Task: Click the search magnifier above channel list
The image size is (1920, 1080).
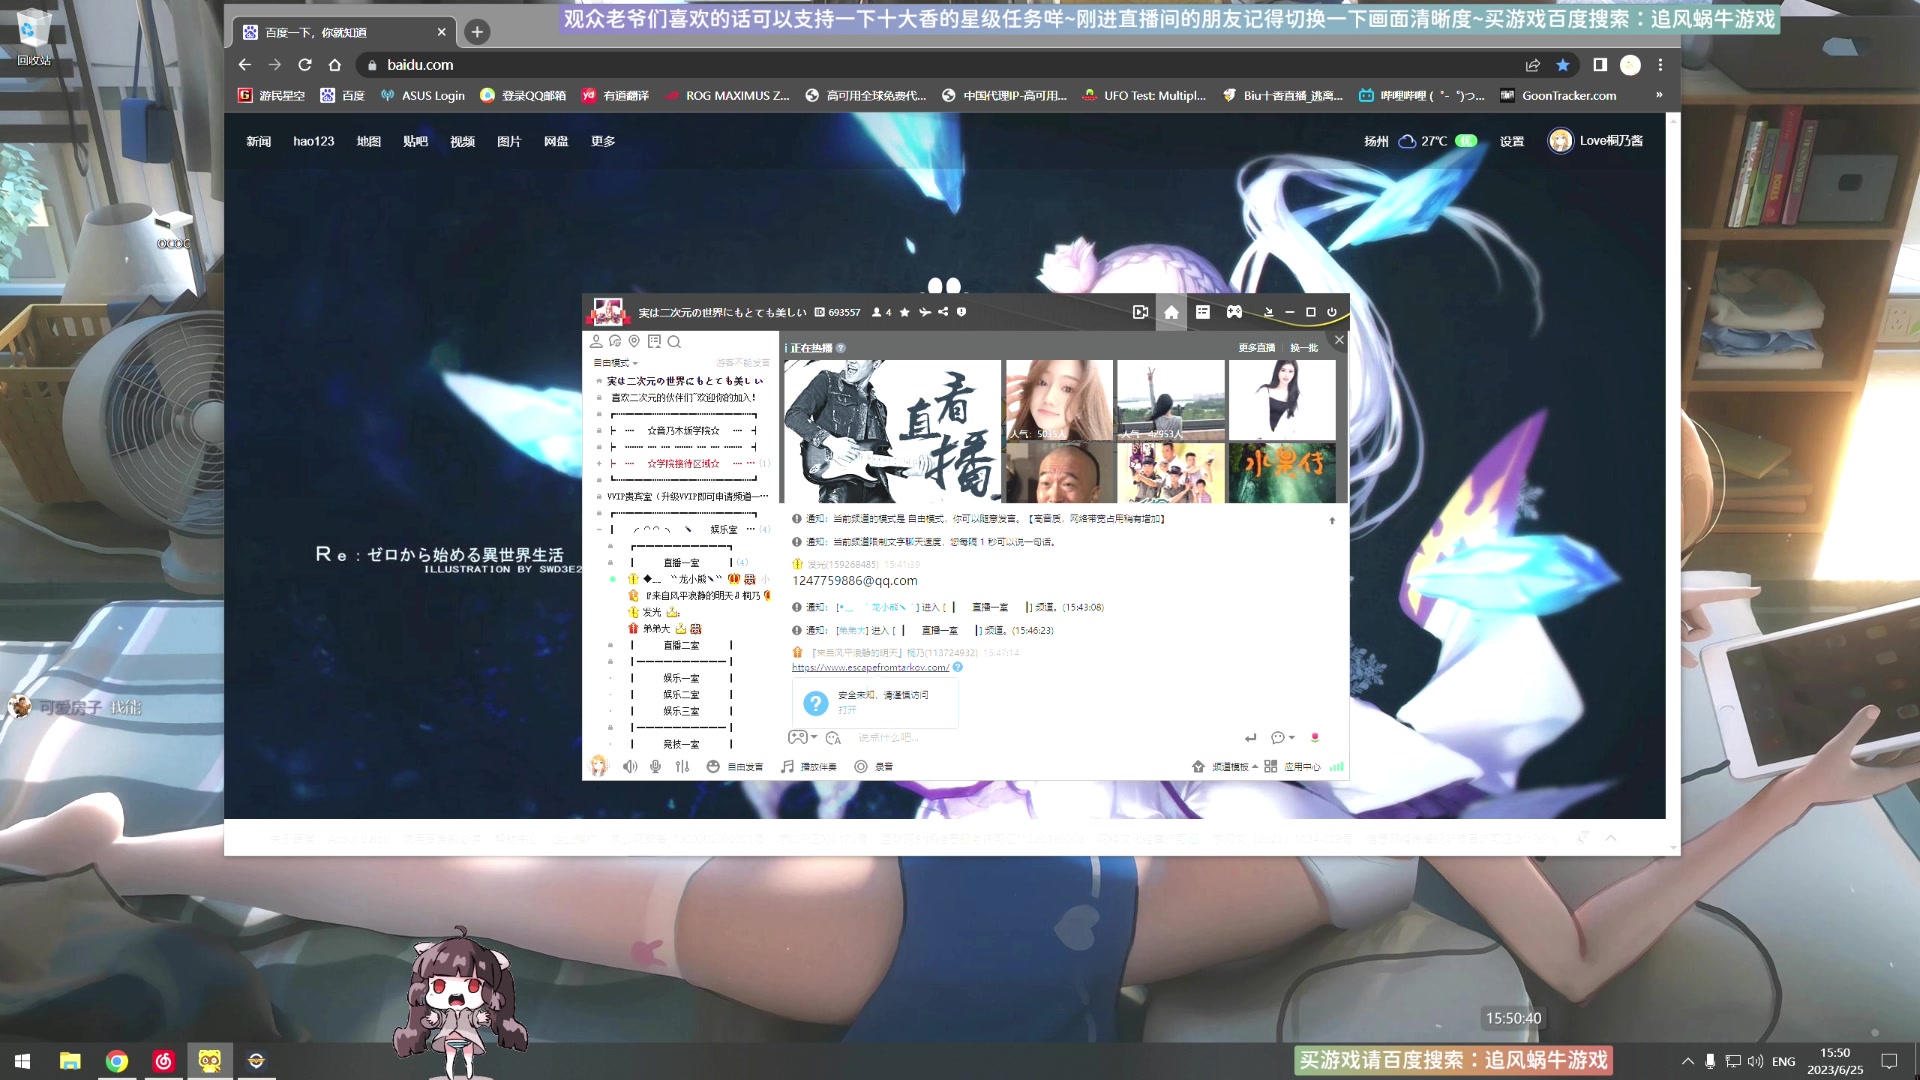Action: (674, 342)
